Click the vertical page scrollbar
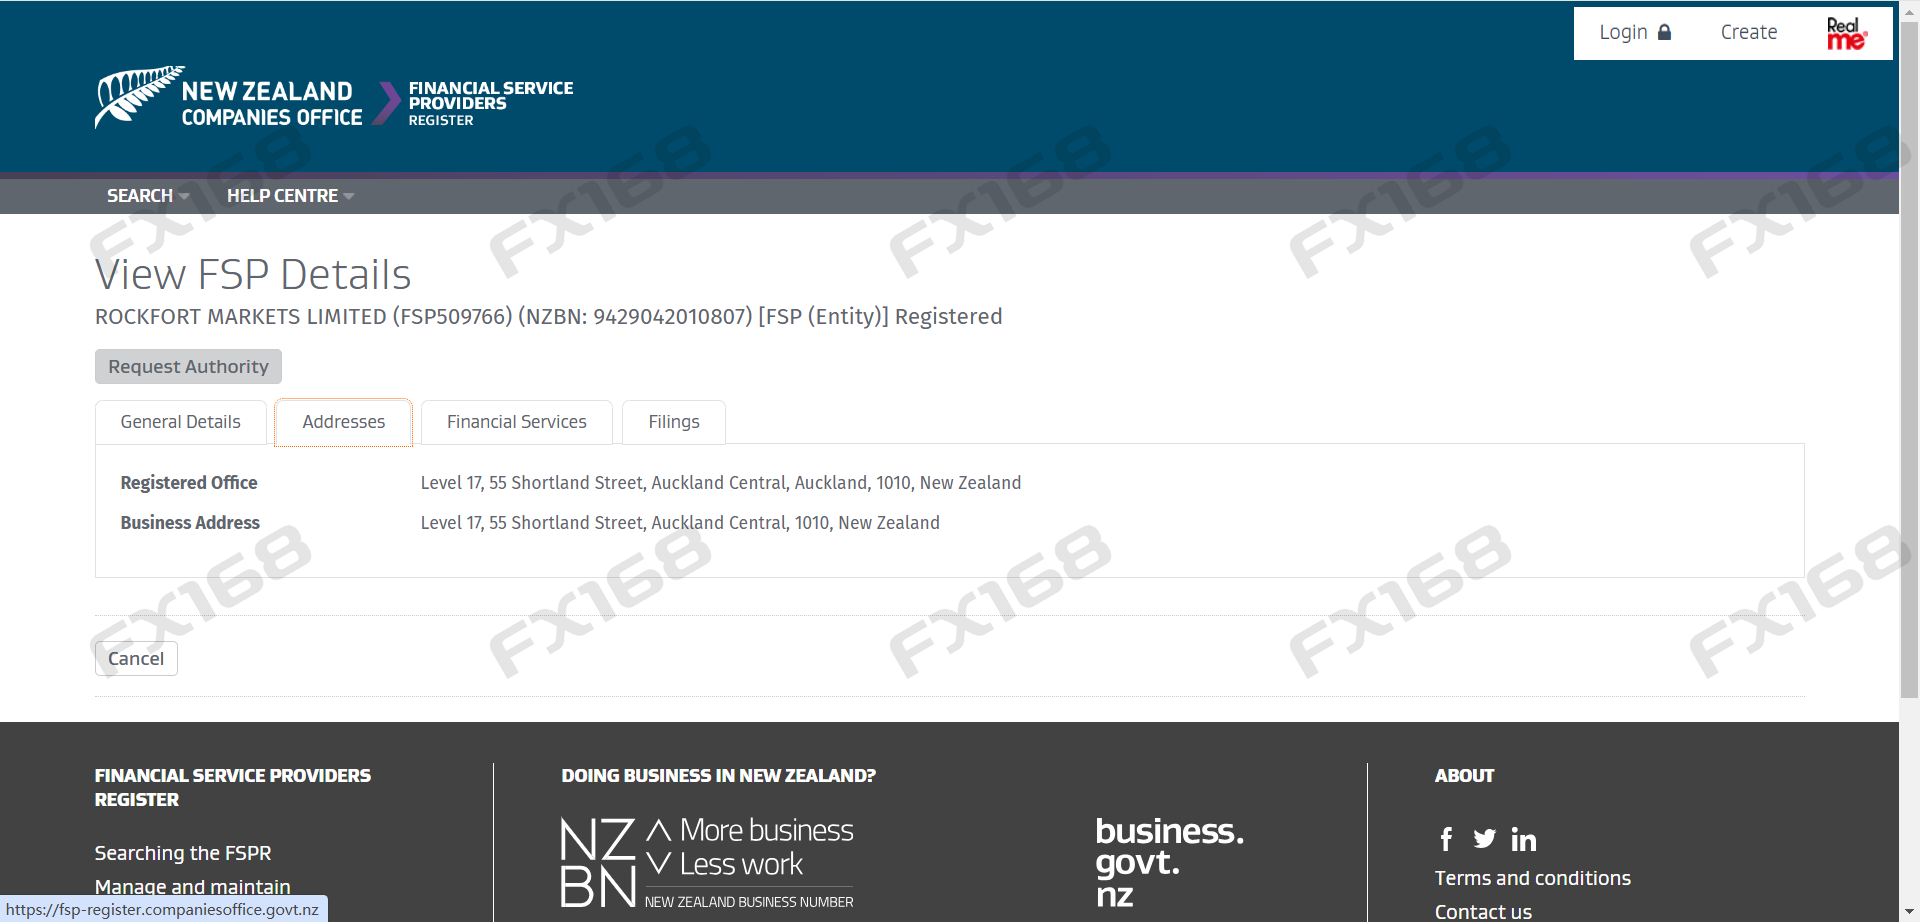1920x922 pixels. [1909, 360]
